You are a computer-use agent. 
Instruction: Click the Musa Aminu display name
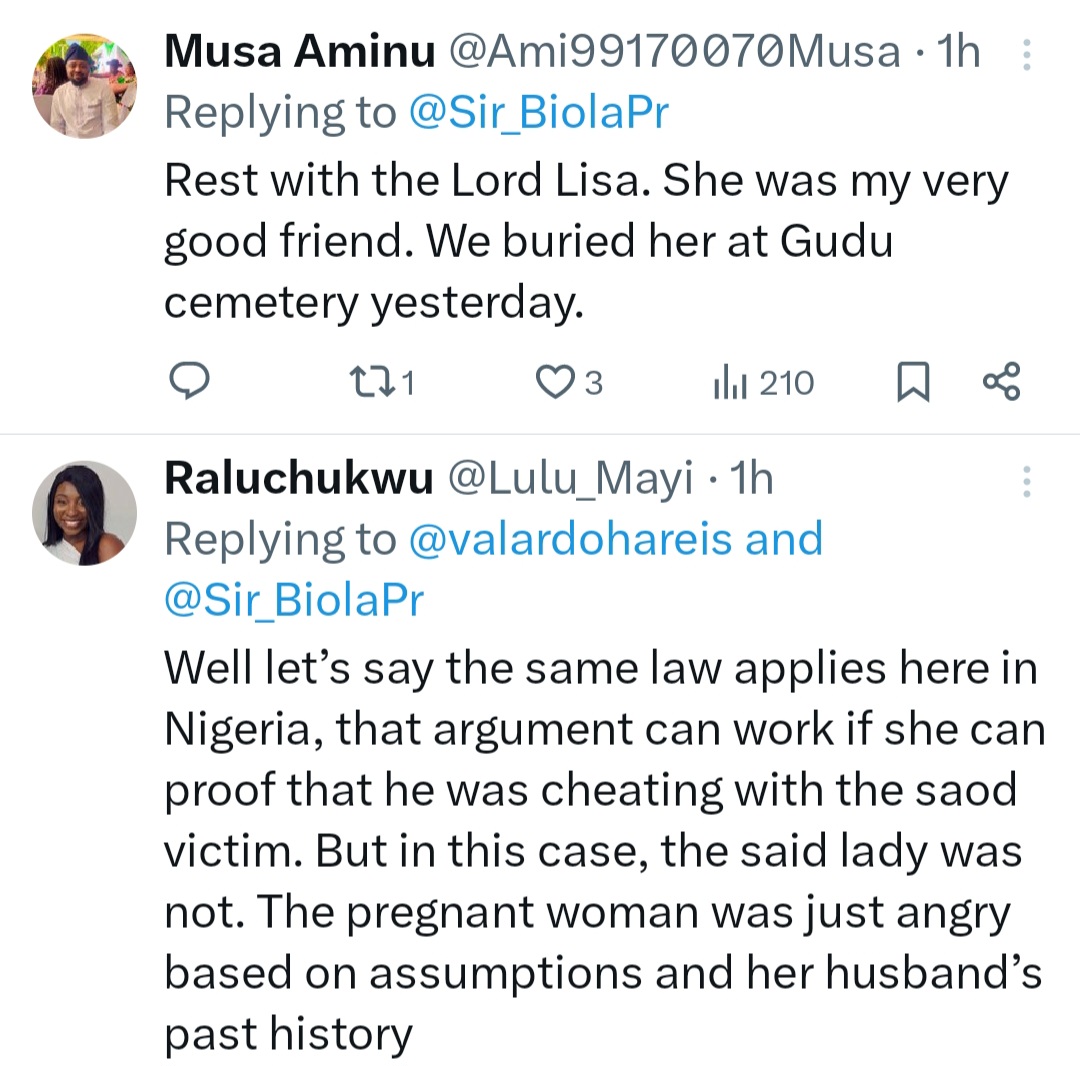(299, 53)
